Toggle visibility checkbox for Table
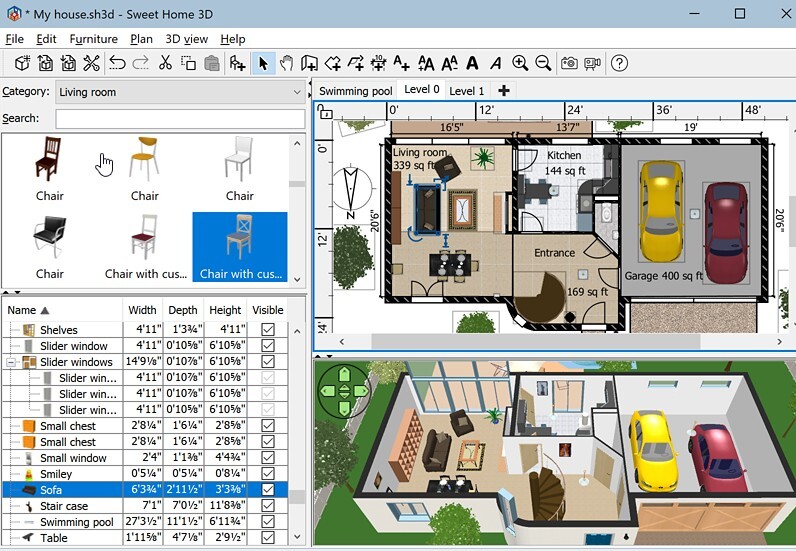This screenshot has height=551, width=796. (268, 537)
